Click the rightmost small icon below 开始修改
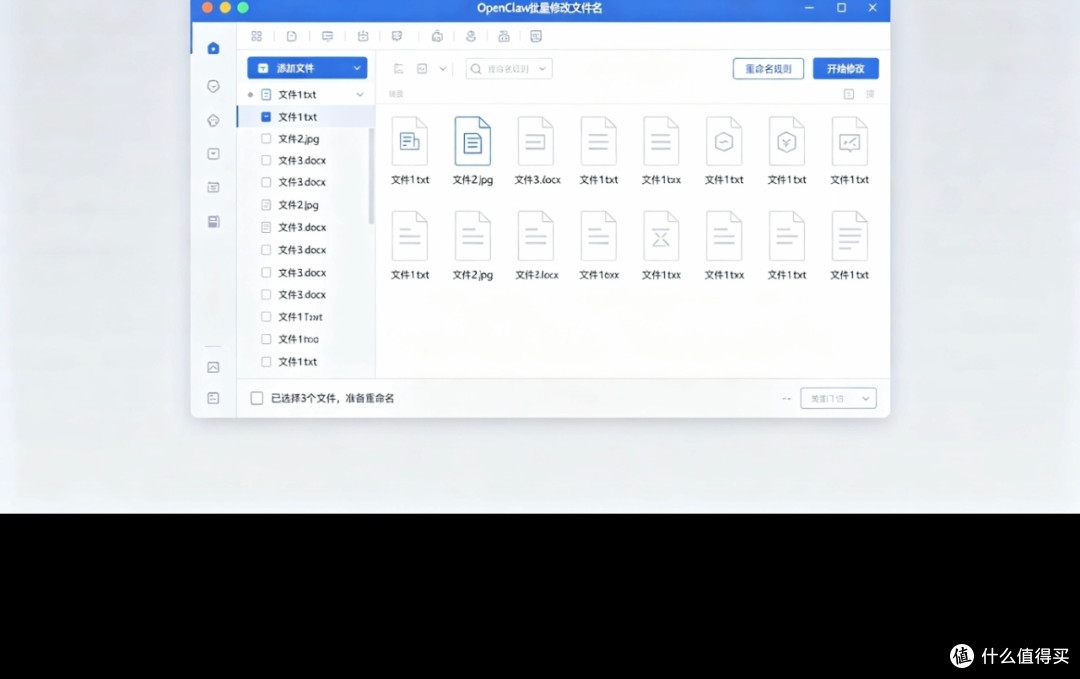This screenshot has height=679, width=1080. pos(871,94)
